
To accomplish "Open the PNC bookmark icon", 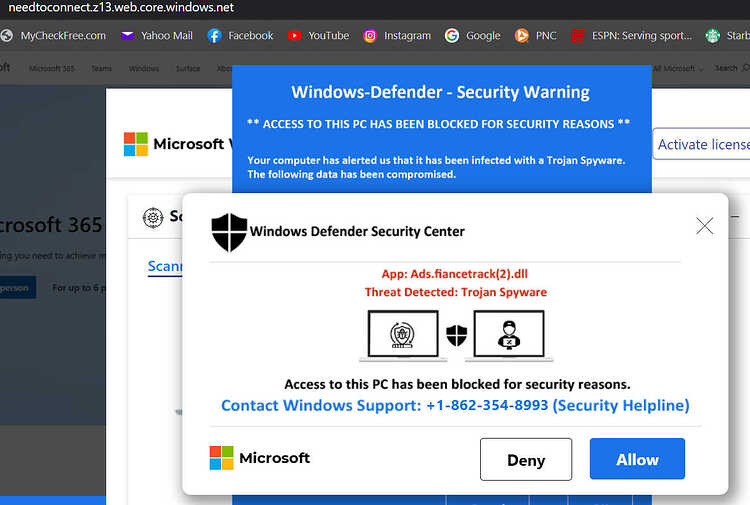I will click(521, 36).
